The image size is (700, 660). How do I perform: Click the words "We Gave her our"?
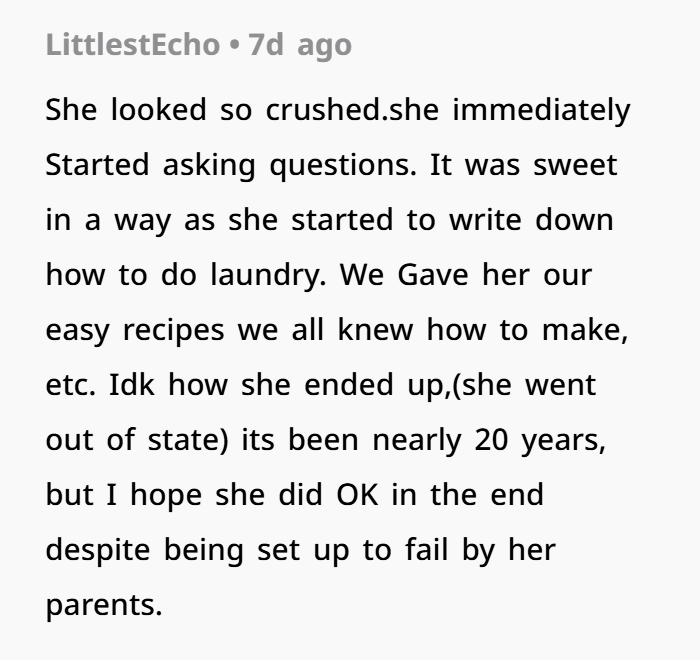coord(469,275)
